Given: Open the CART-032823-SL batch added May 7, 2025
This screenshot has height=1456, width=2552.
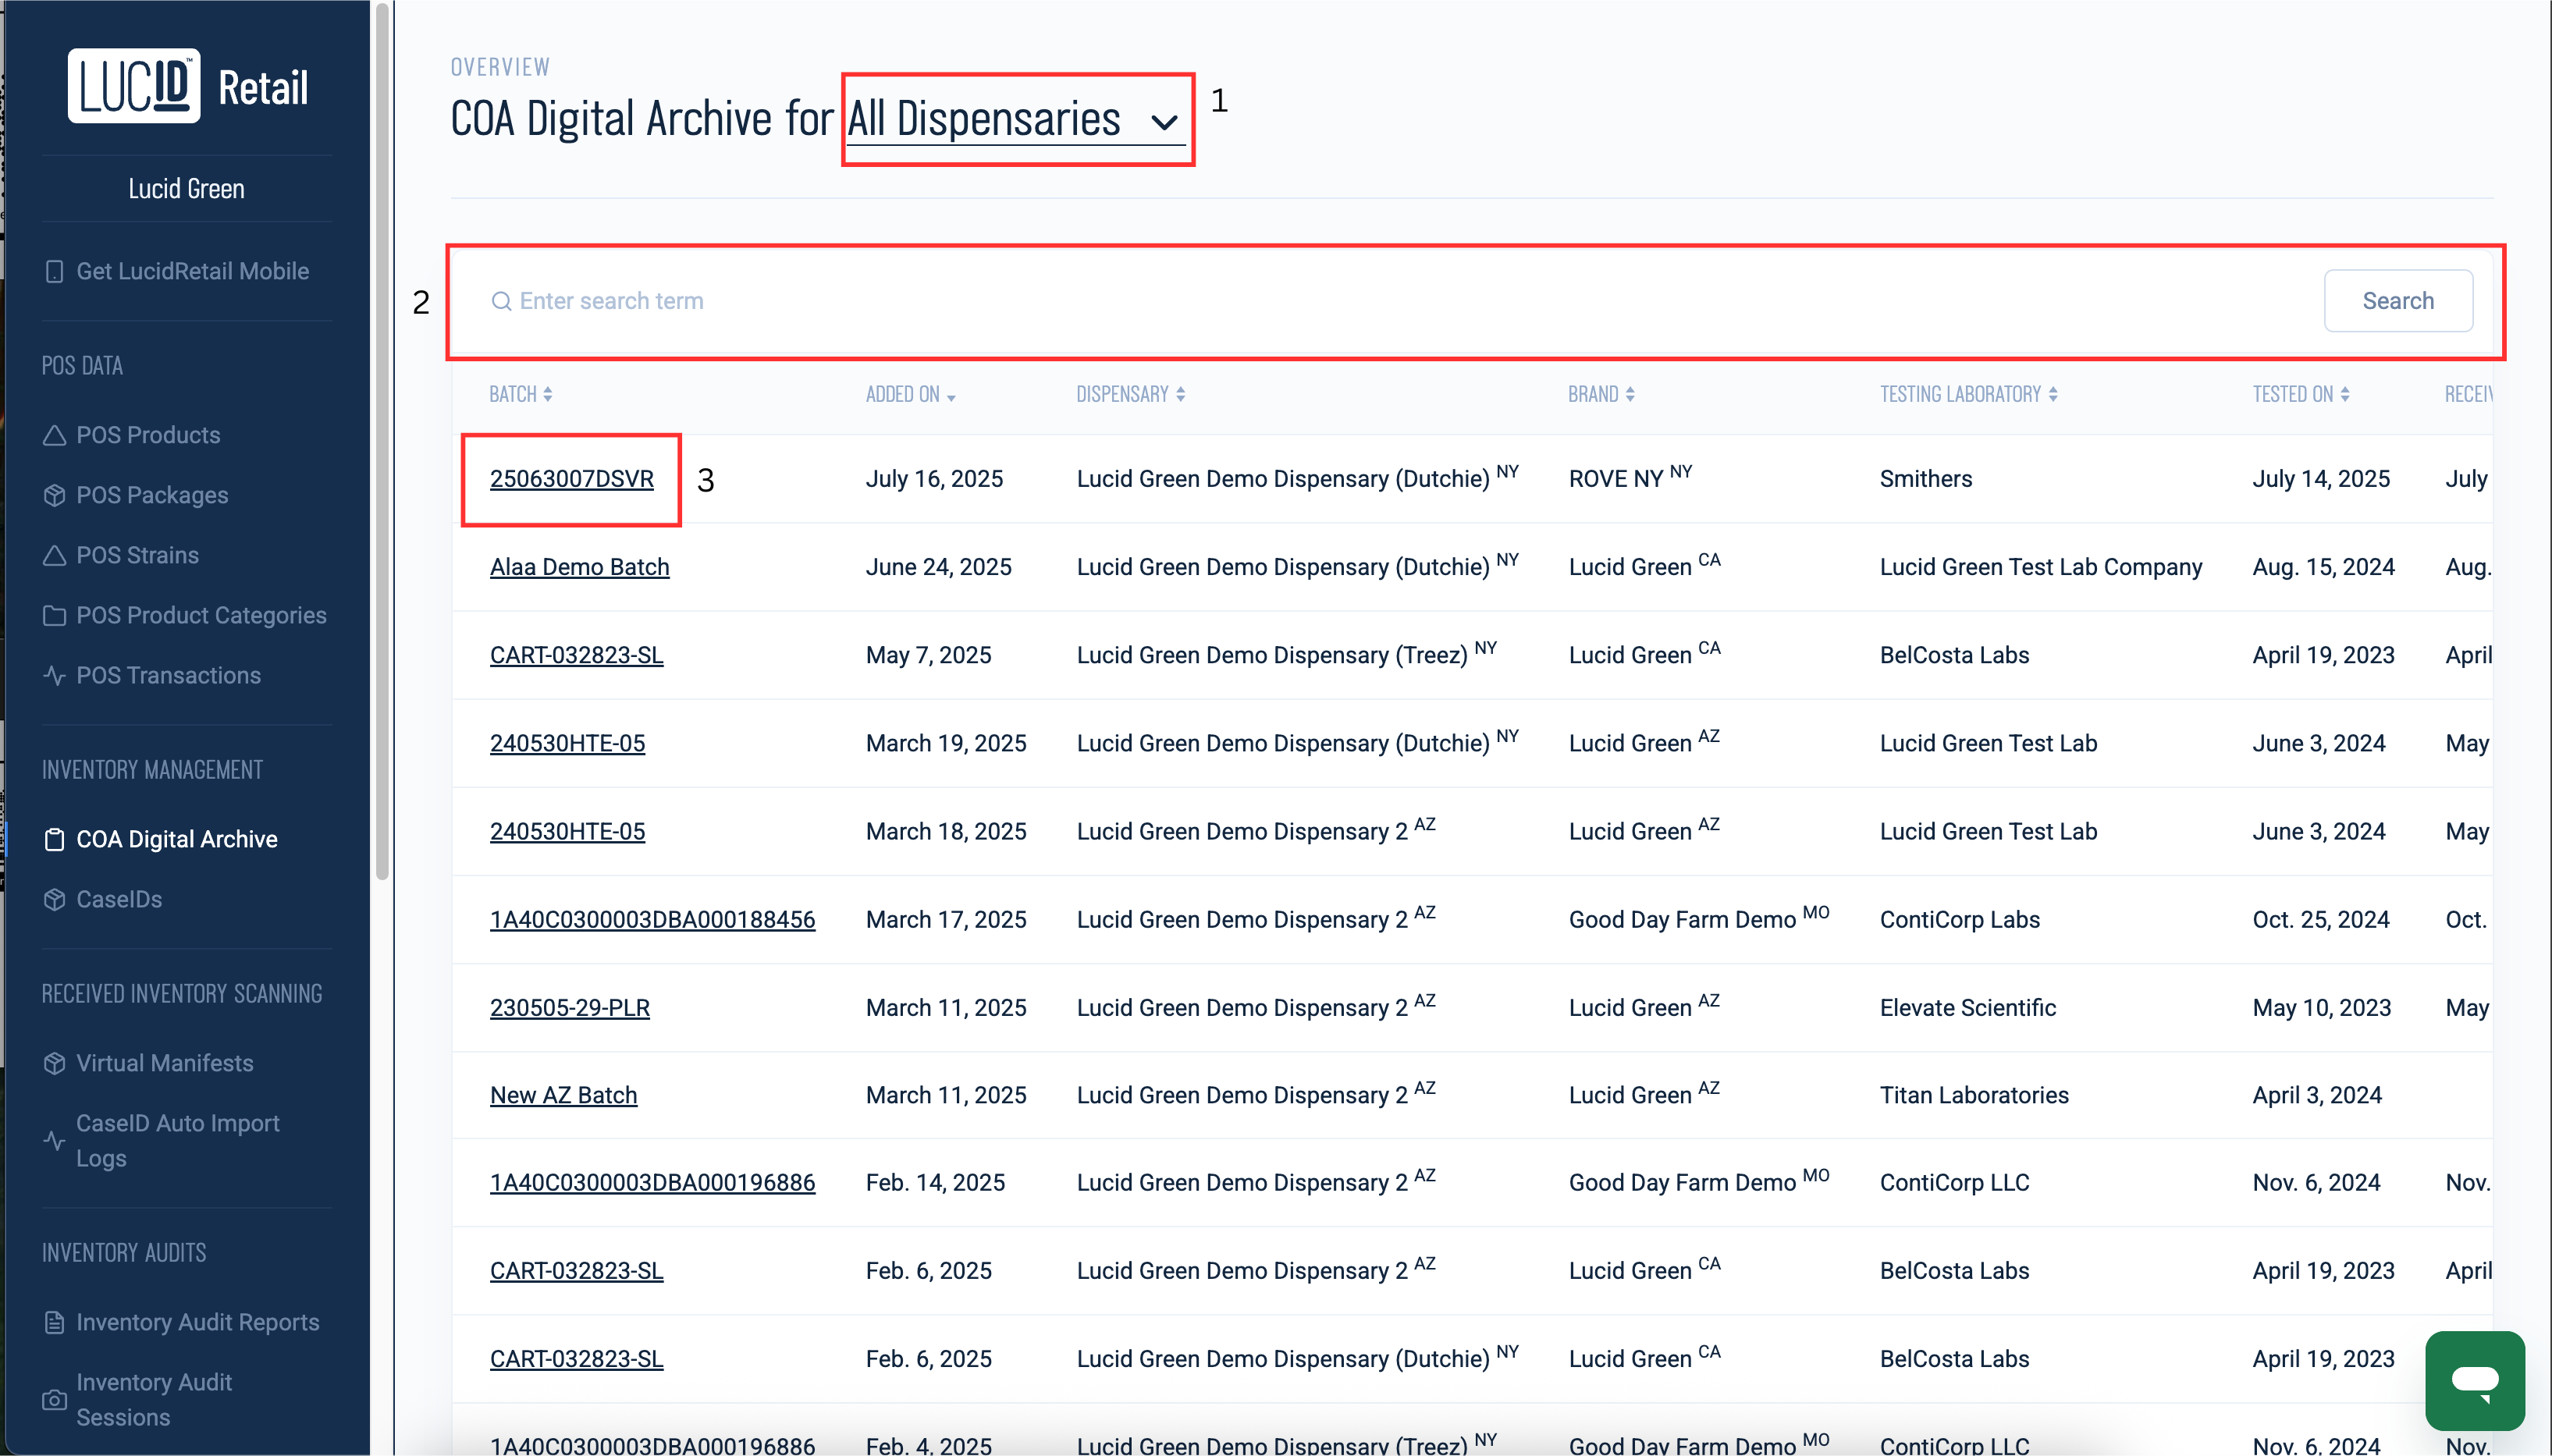Looking at the screenshot, I should (x=576, y=655).
